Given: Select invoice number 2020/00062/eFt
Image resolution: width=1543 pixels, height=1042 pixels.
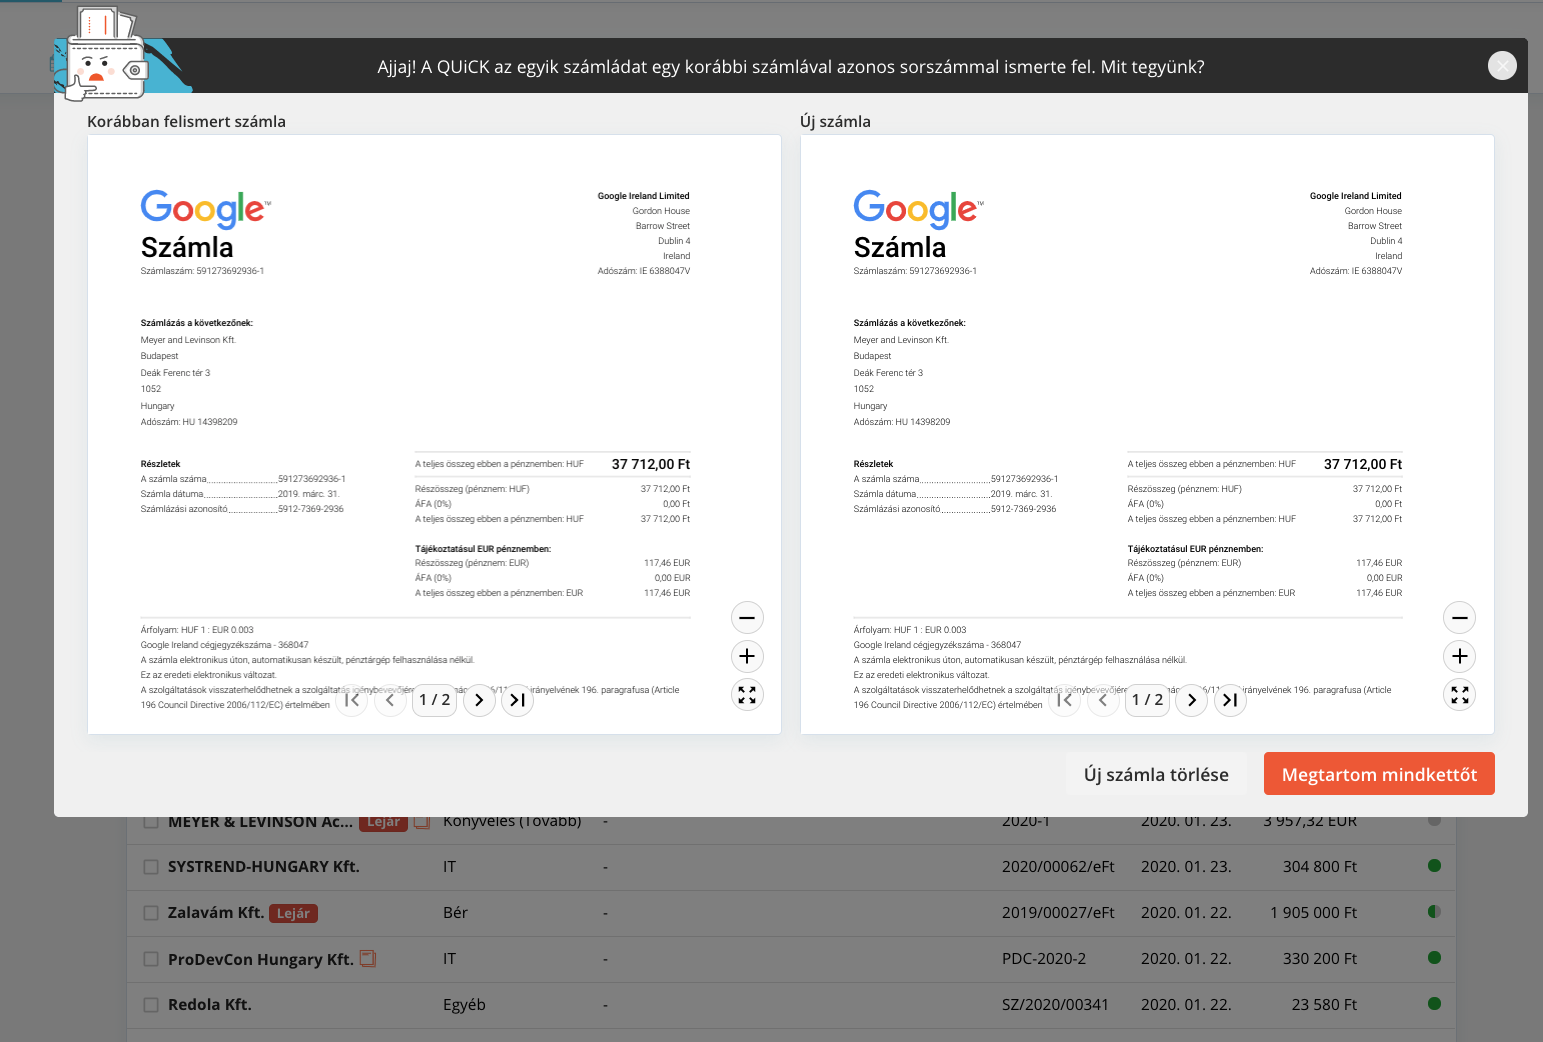Looking at the screenshot, I should click(1058, 867).
